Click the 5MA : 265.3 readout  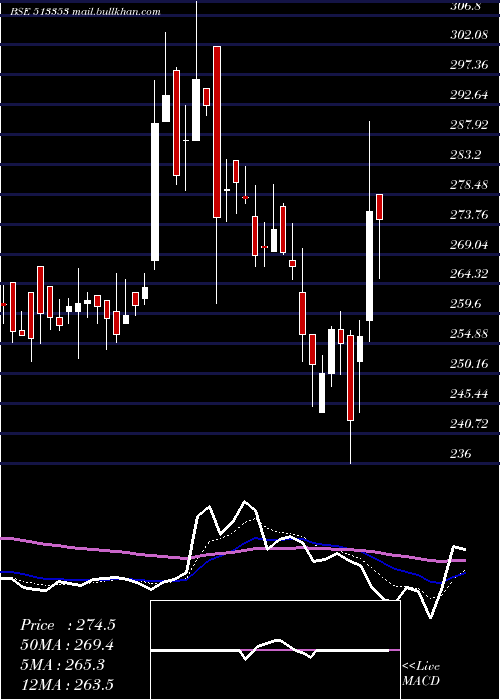tap(62, 665)
